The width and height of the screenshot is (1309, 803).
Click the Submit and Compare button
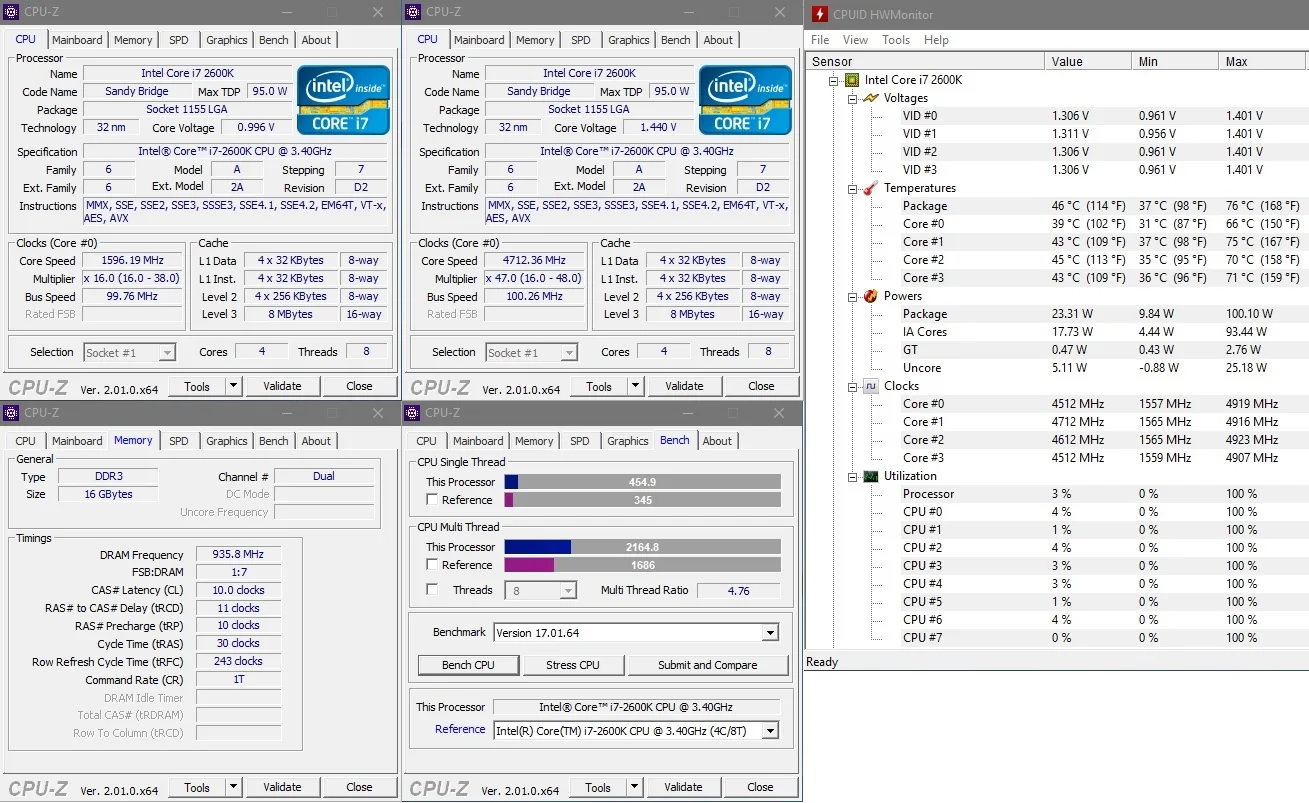707,665
